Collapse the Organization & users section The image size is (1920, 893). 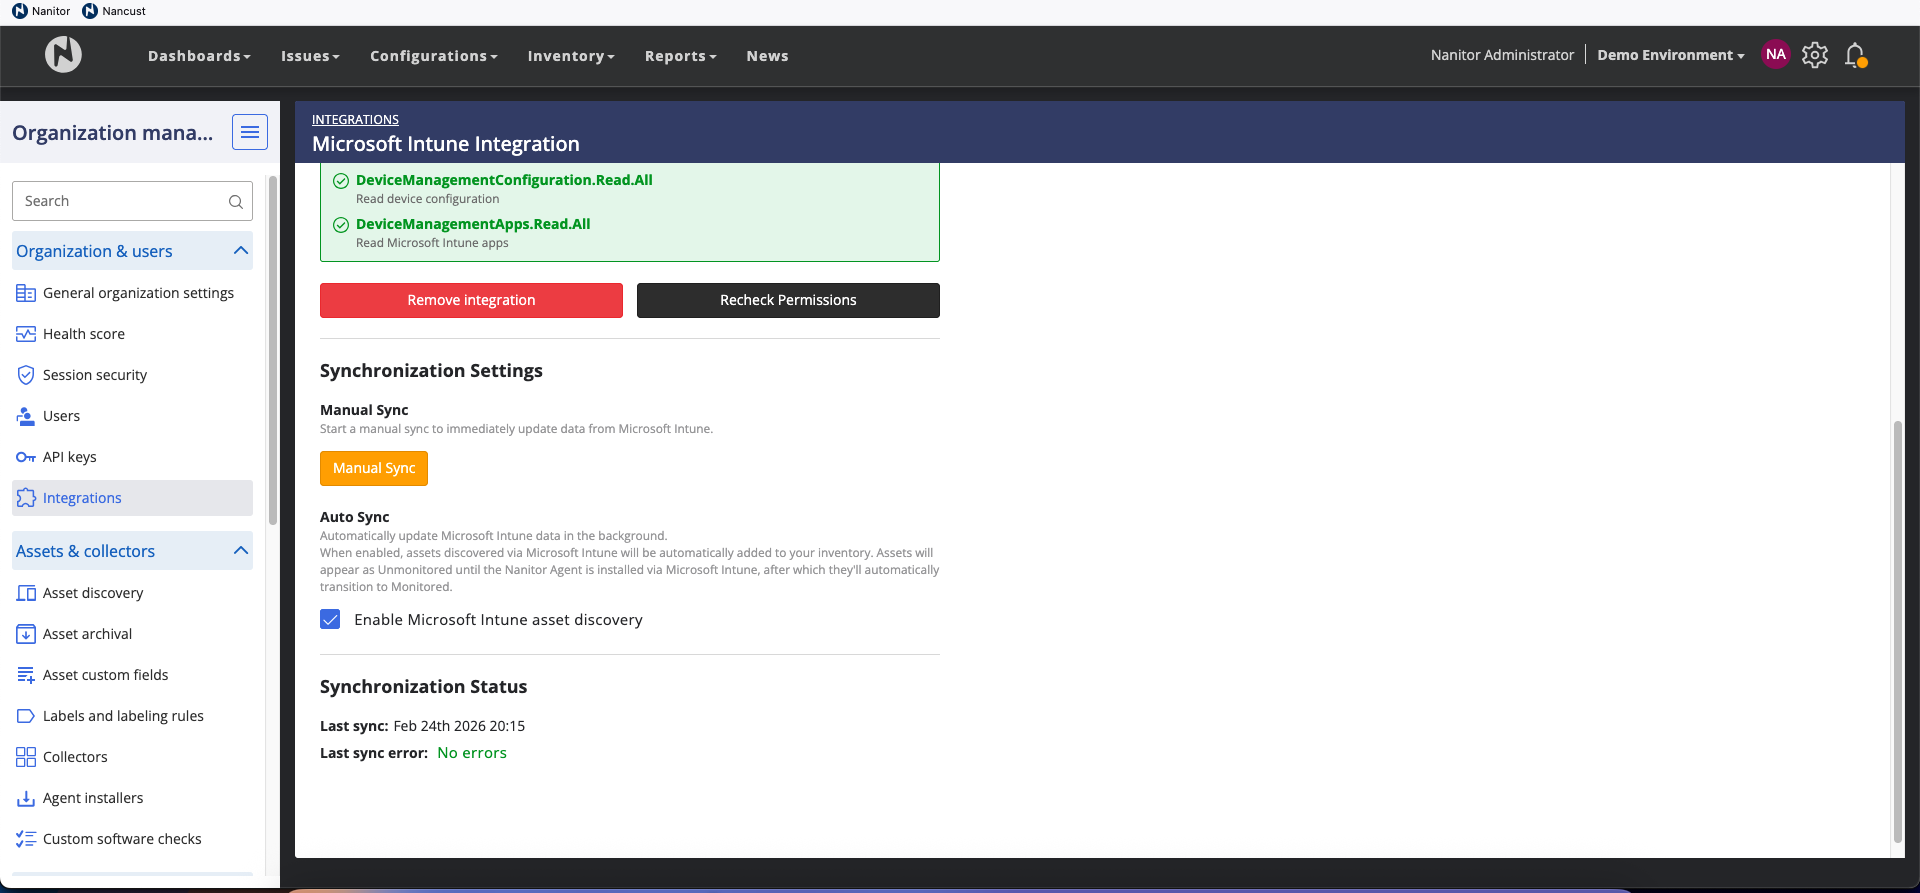coord(240,251)
